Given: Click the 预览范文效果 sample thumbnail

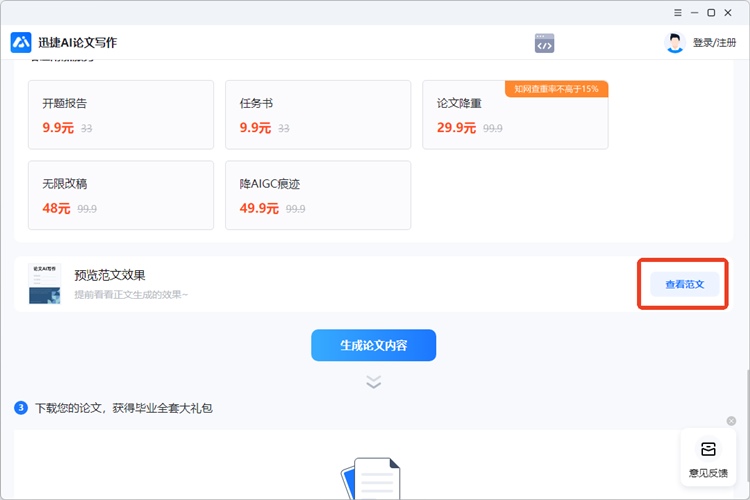Looking at the screenshot, I should pos(45,284).
